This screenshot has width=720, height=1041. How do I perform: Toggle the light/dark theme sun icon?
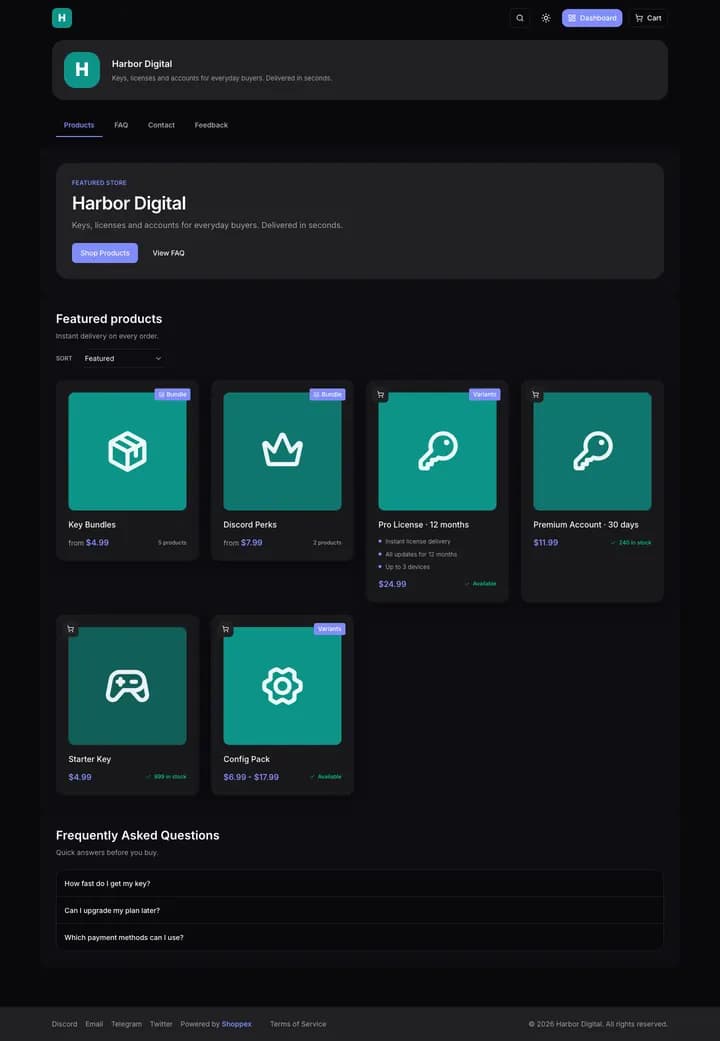point(545,18)
